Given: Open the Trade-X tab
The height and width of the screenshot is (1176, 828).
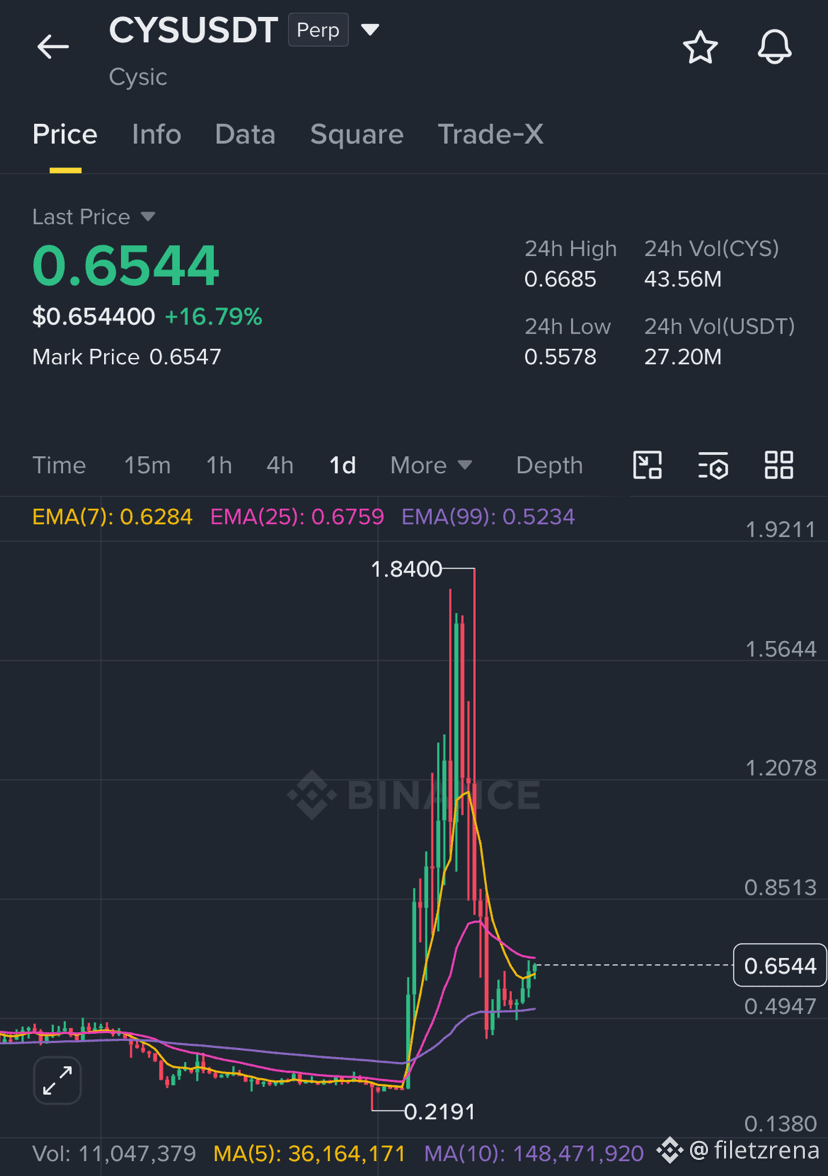Looking at the screenshot, I should pyautogui.click(x=490, y=135).
